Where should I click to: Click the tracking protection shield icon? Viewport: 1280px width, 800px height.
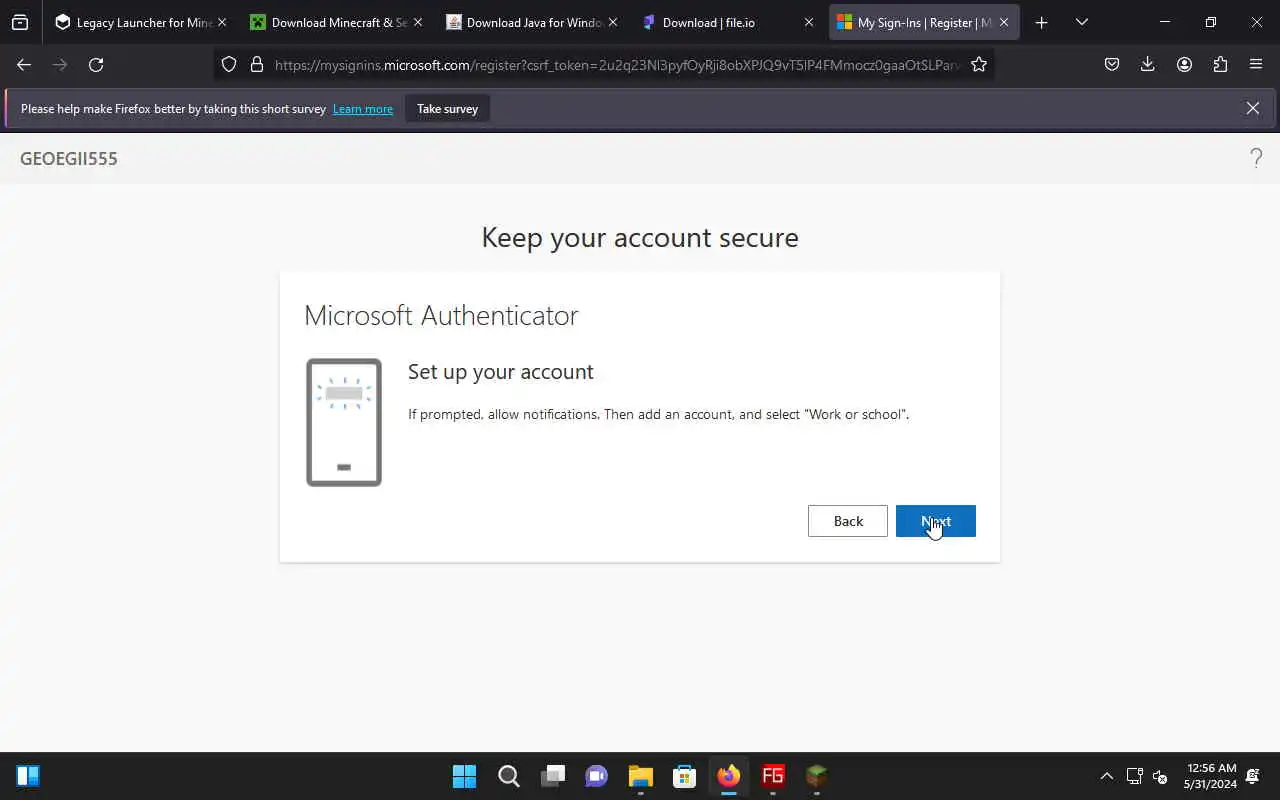229,64
